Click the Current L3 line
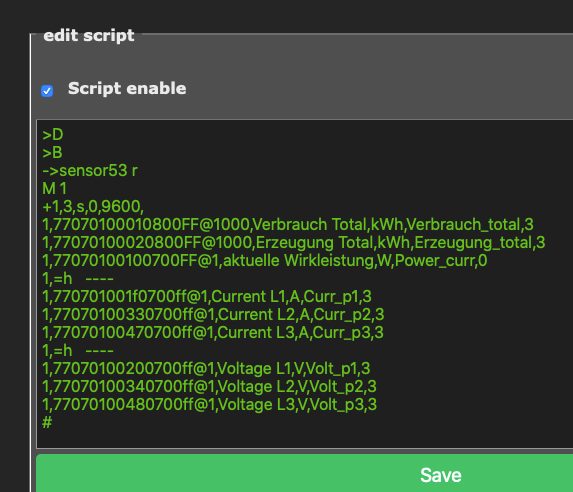 click(213, 333)
